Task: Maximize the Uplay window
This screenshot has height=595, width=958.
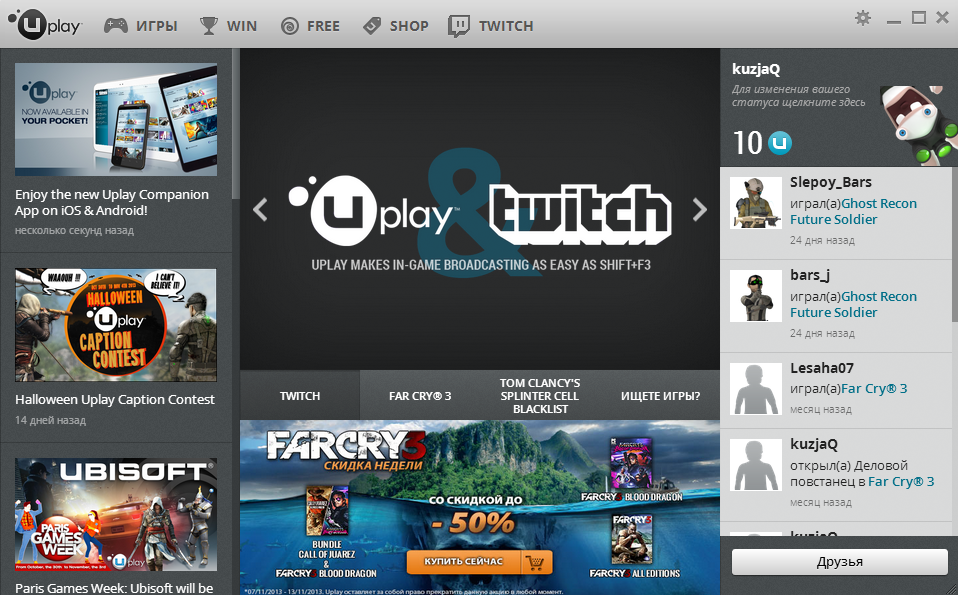Action: click(x=919, y=18)
